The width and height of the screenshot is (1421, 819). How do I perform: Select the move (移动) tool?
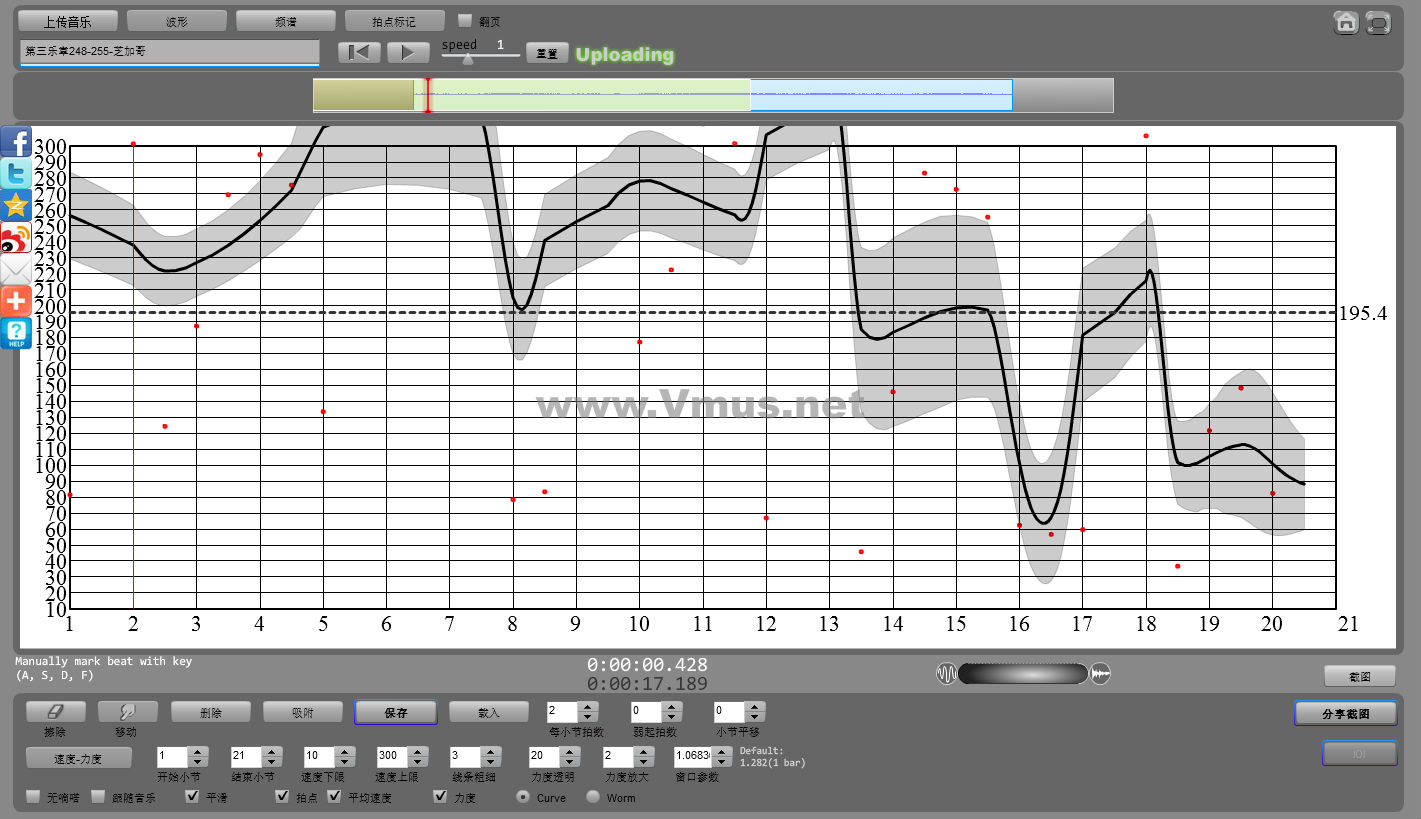[x=127, y=712]
